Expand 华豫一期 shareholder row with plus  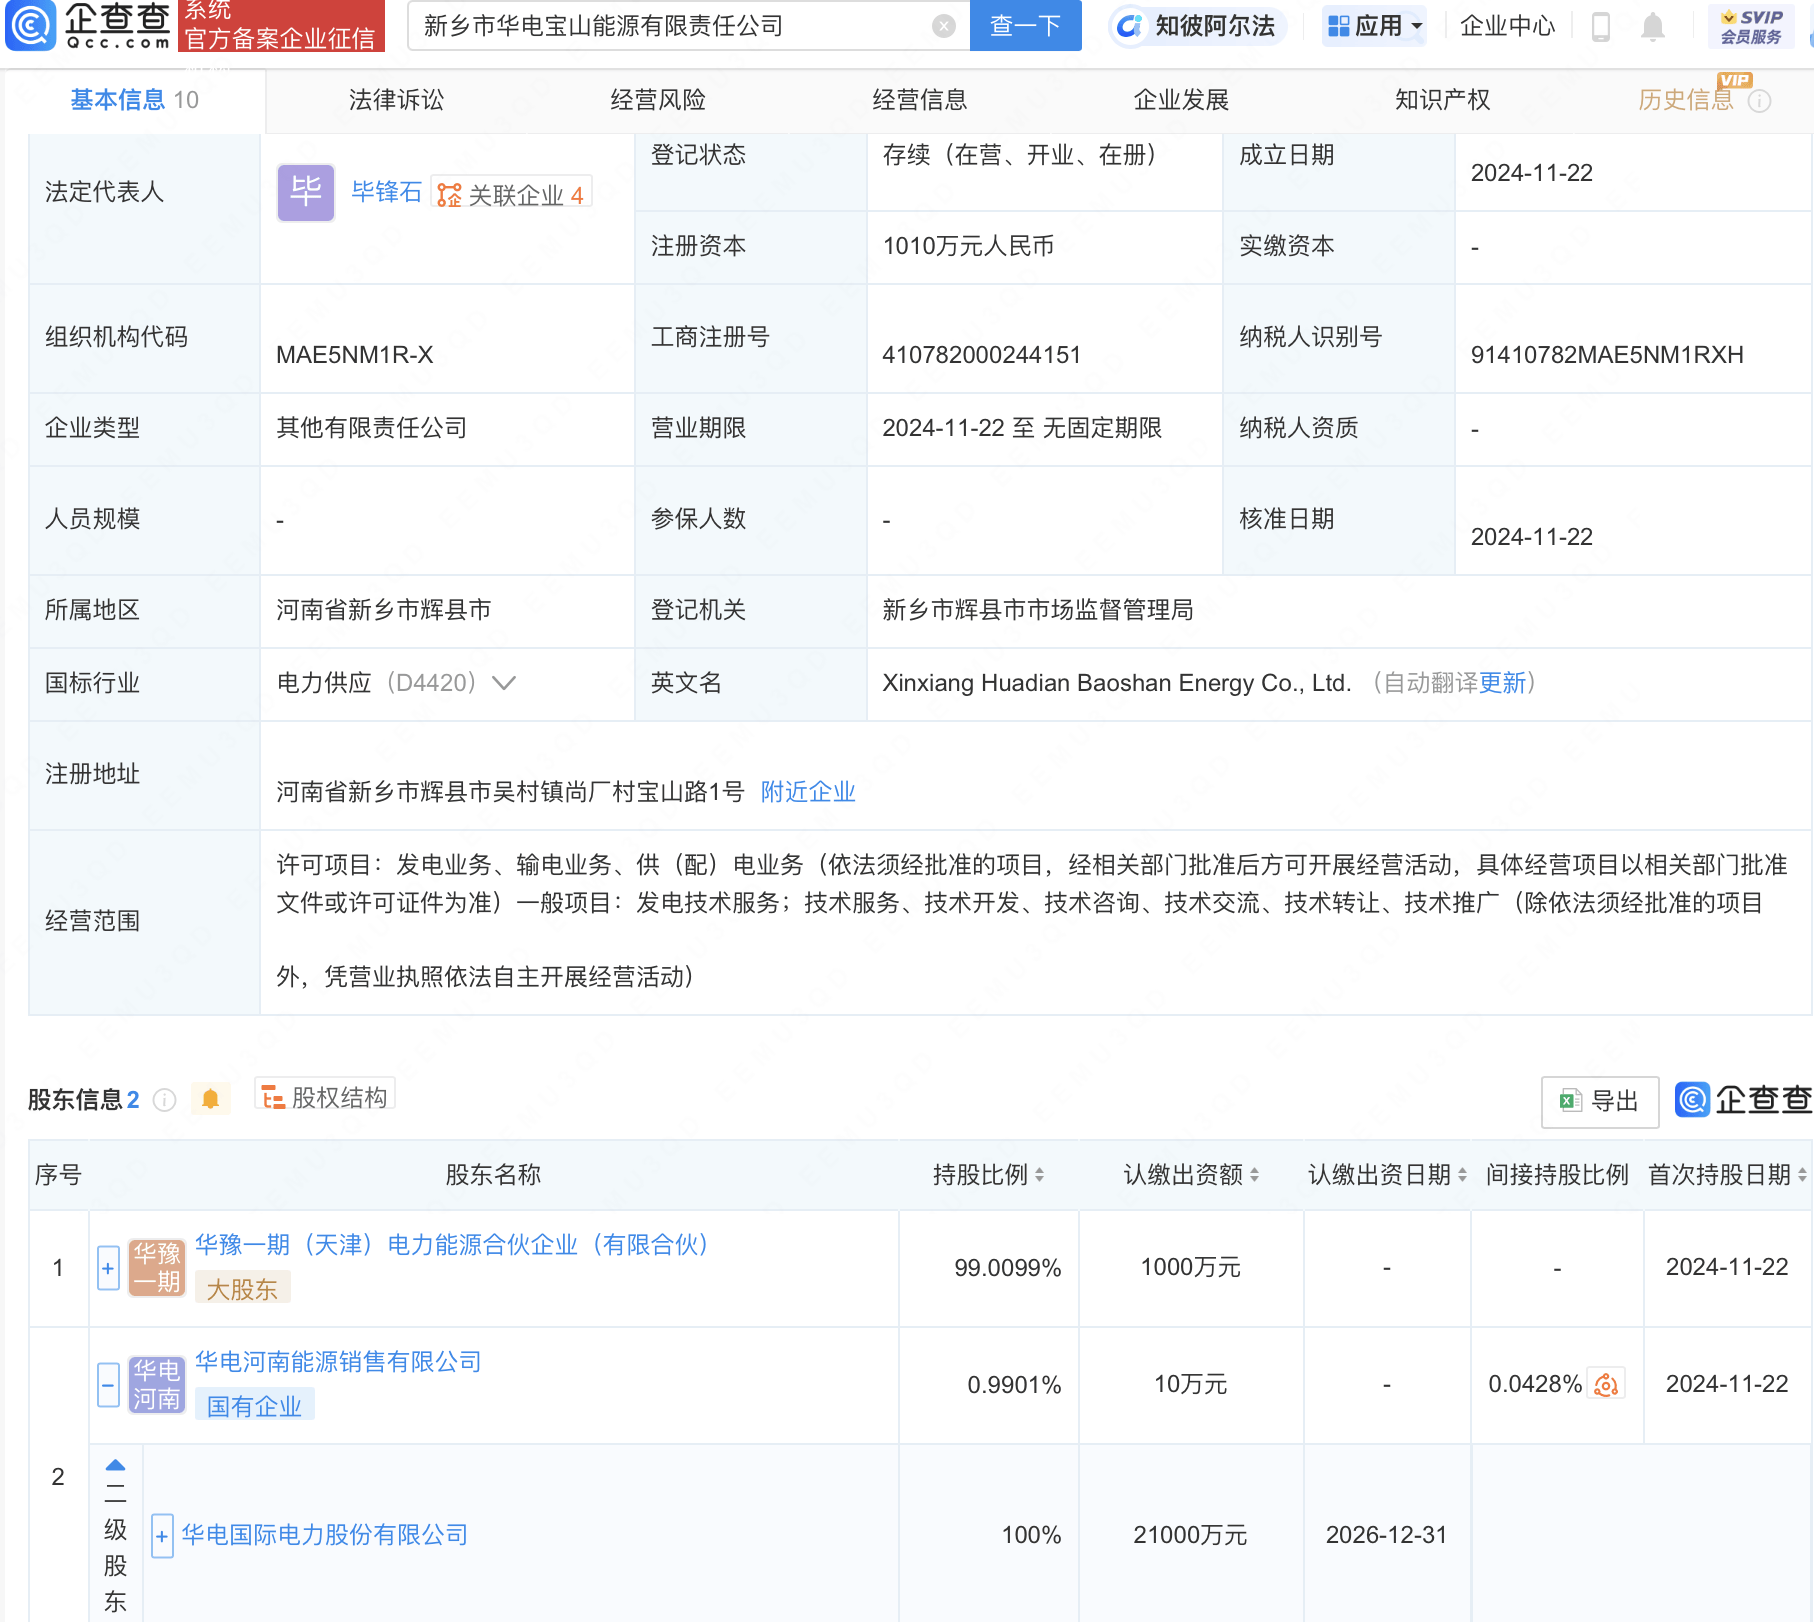point(108,1268)
